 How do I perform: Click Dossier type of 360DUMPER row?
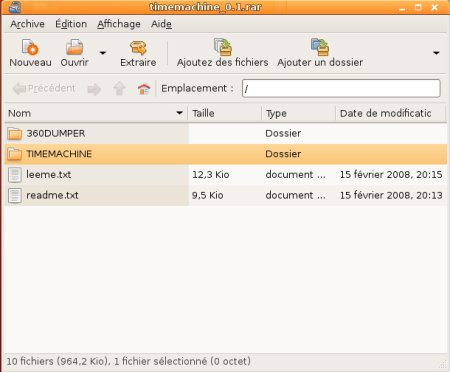(283, 133)
